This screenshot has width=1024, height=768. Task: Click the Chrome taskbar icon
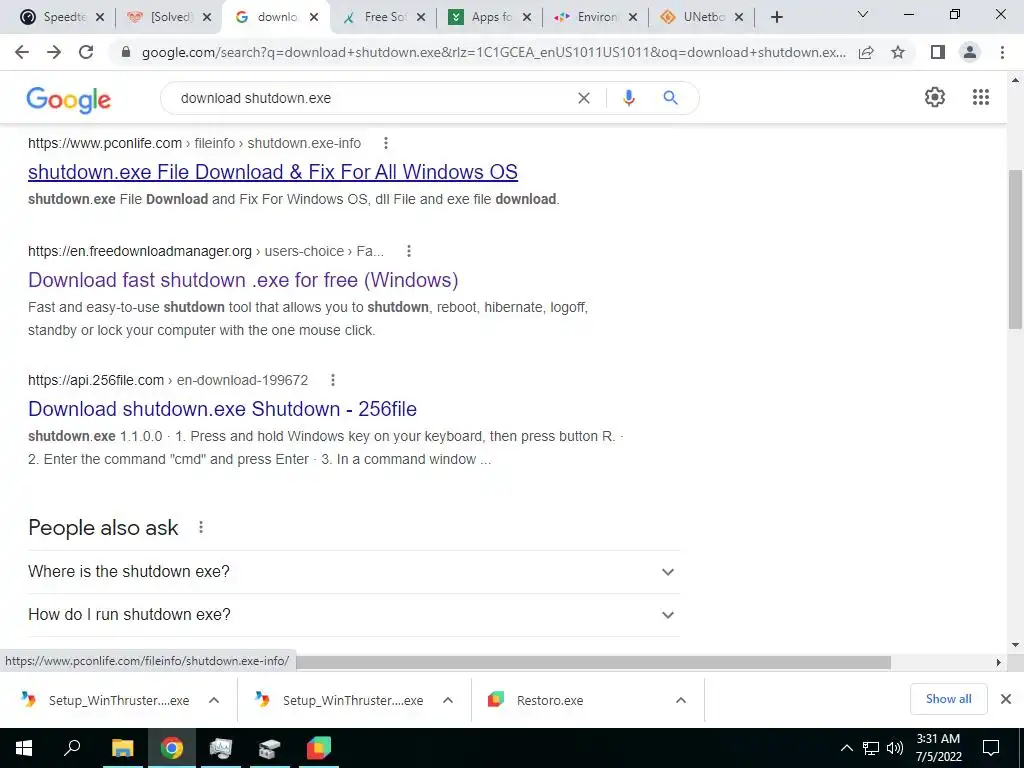click(171, 748)
